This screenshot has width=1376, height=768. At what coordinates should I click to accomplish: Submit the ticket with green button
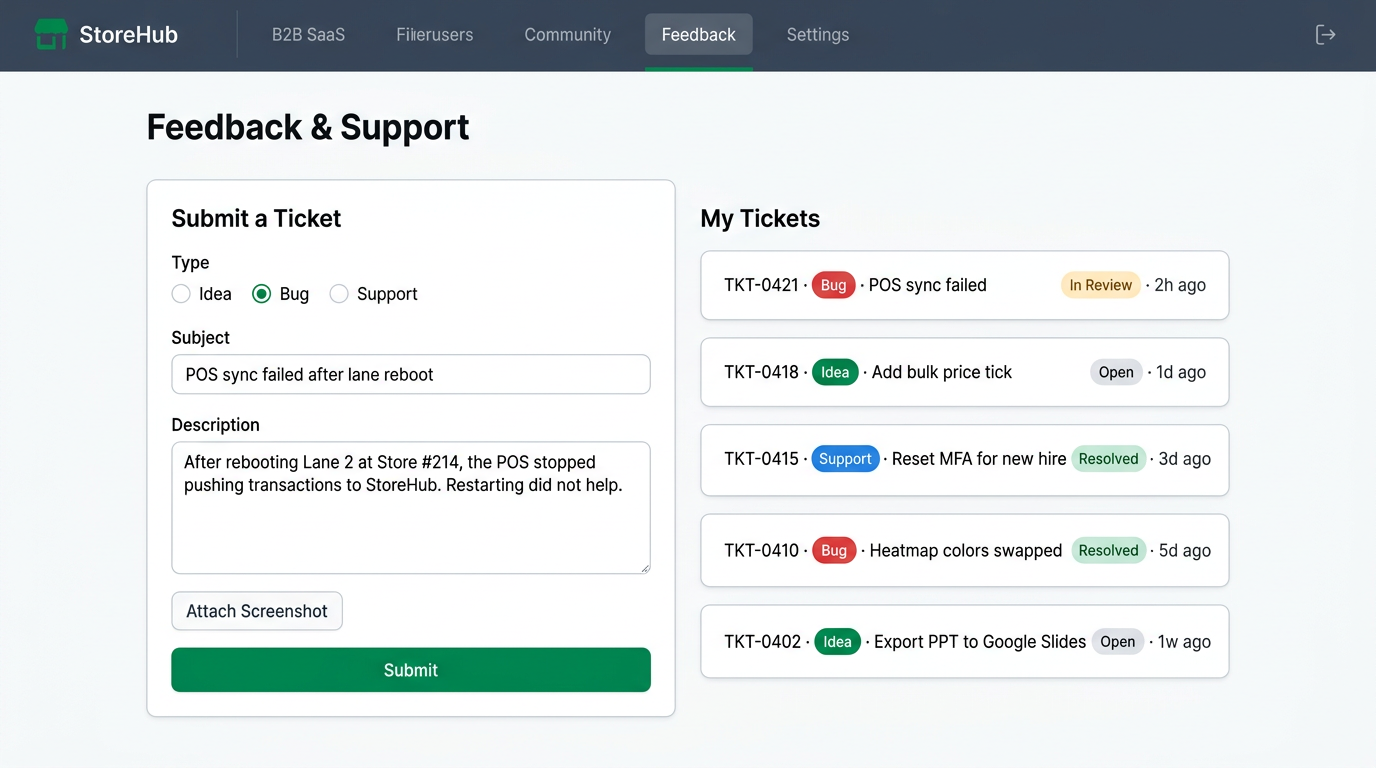coord(411,670)
